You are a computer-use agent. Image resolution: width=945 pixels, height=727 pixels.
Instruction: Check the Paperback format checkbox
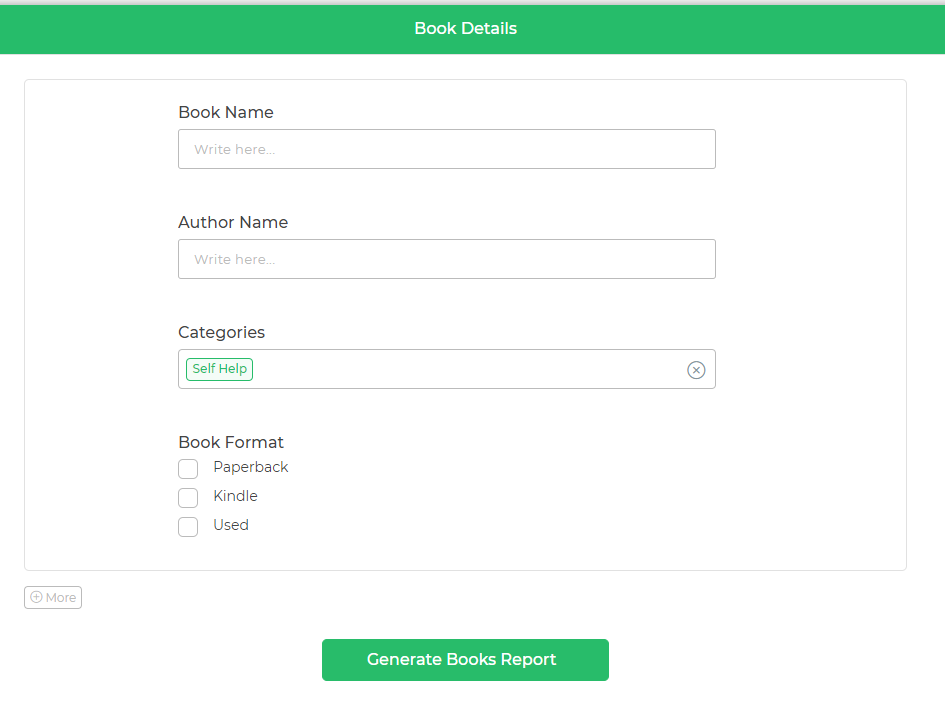tap(188, 468)
